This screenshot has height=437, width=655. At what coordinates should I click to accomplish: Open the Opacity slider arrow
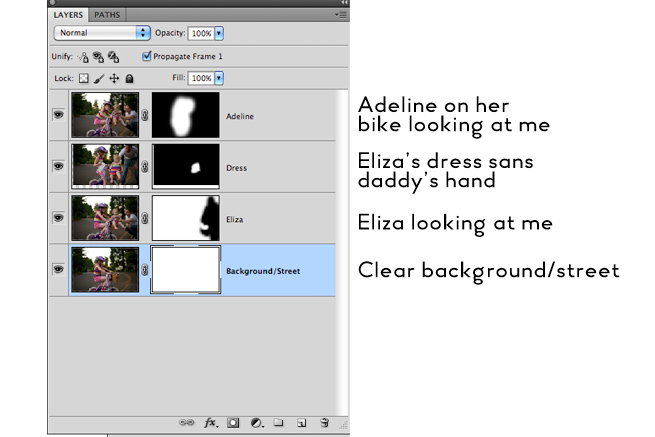click(x=219, y=33)
